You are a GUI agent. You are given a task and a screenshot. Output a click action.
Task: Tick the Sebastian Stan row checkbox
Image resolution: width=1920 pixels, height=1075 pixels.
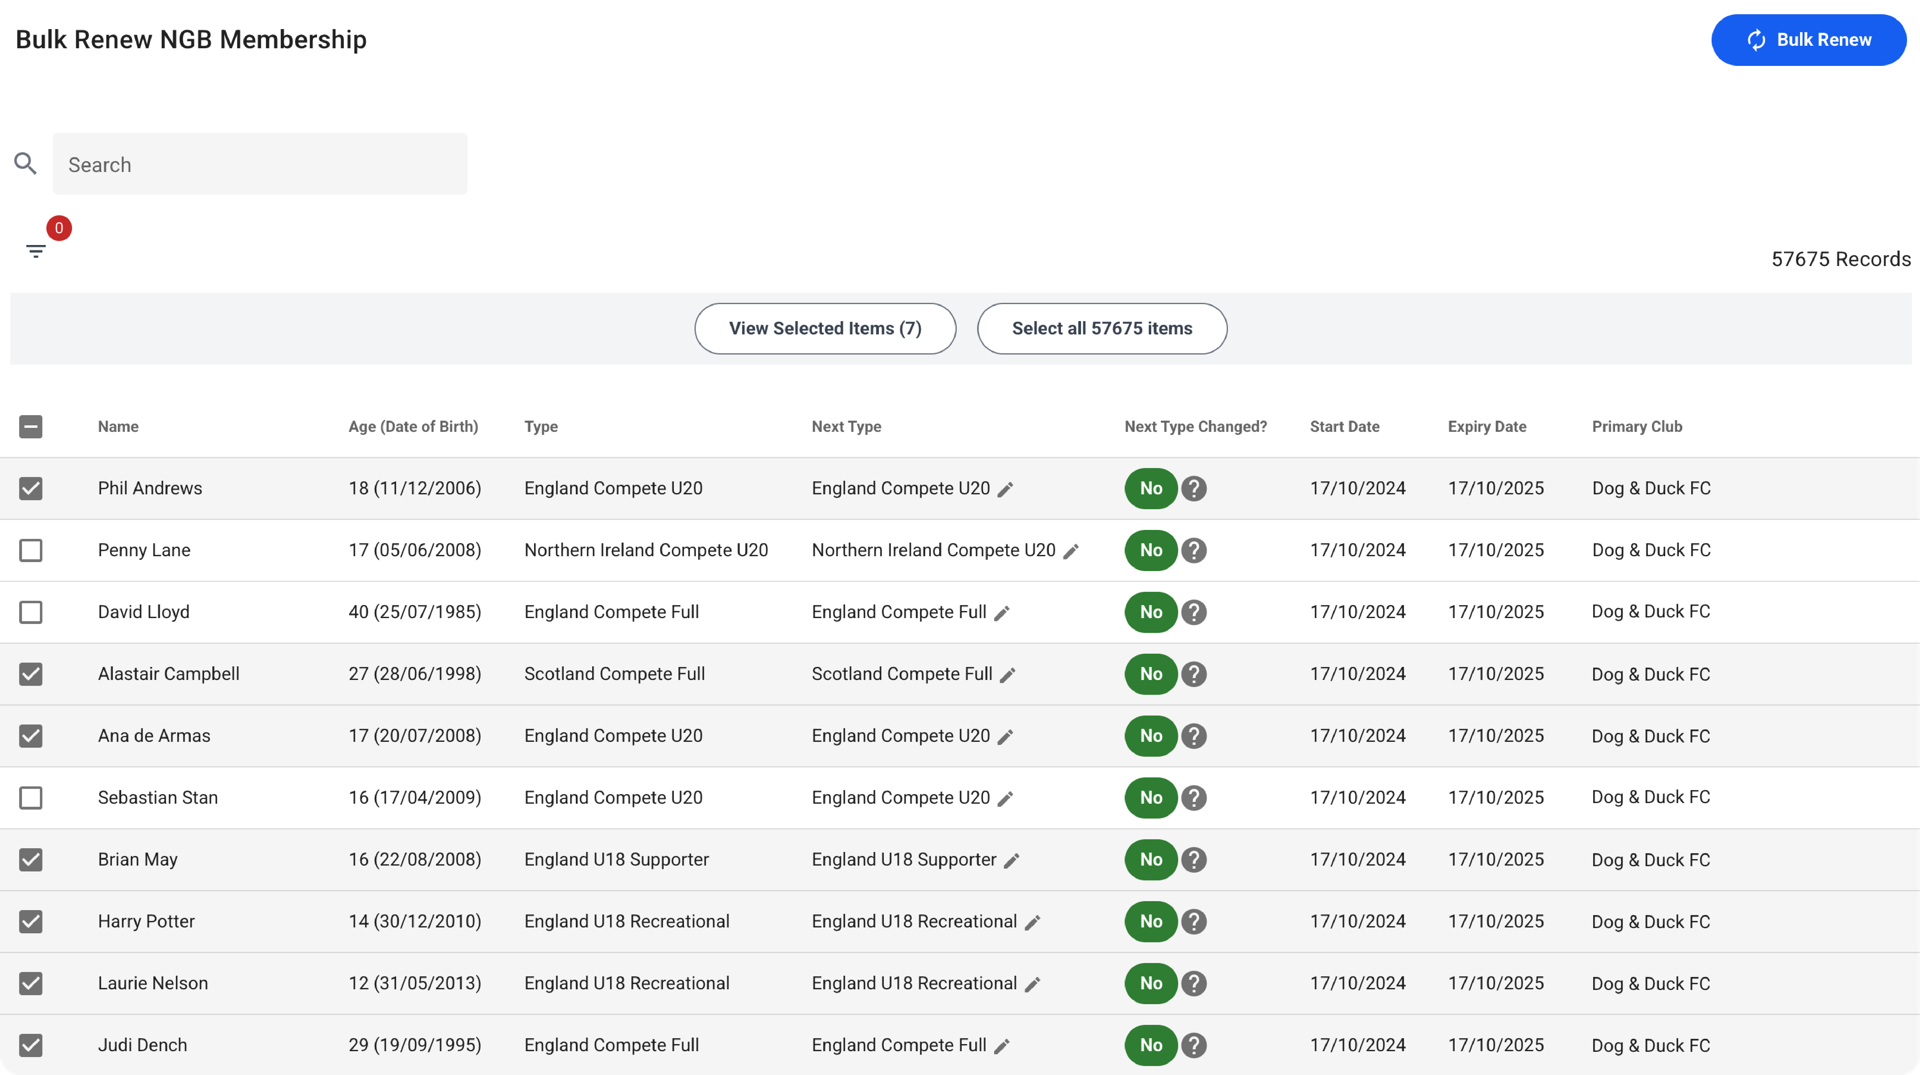pos(31,798)
